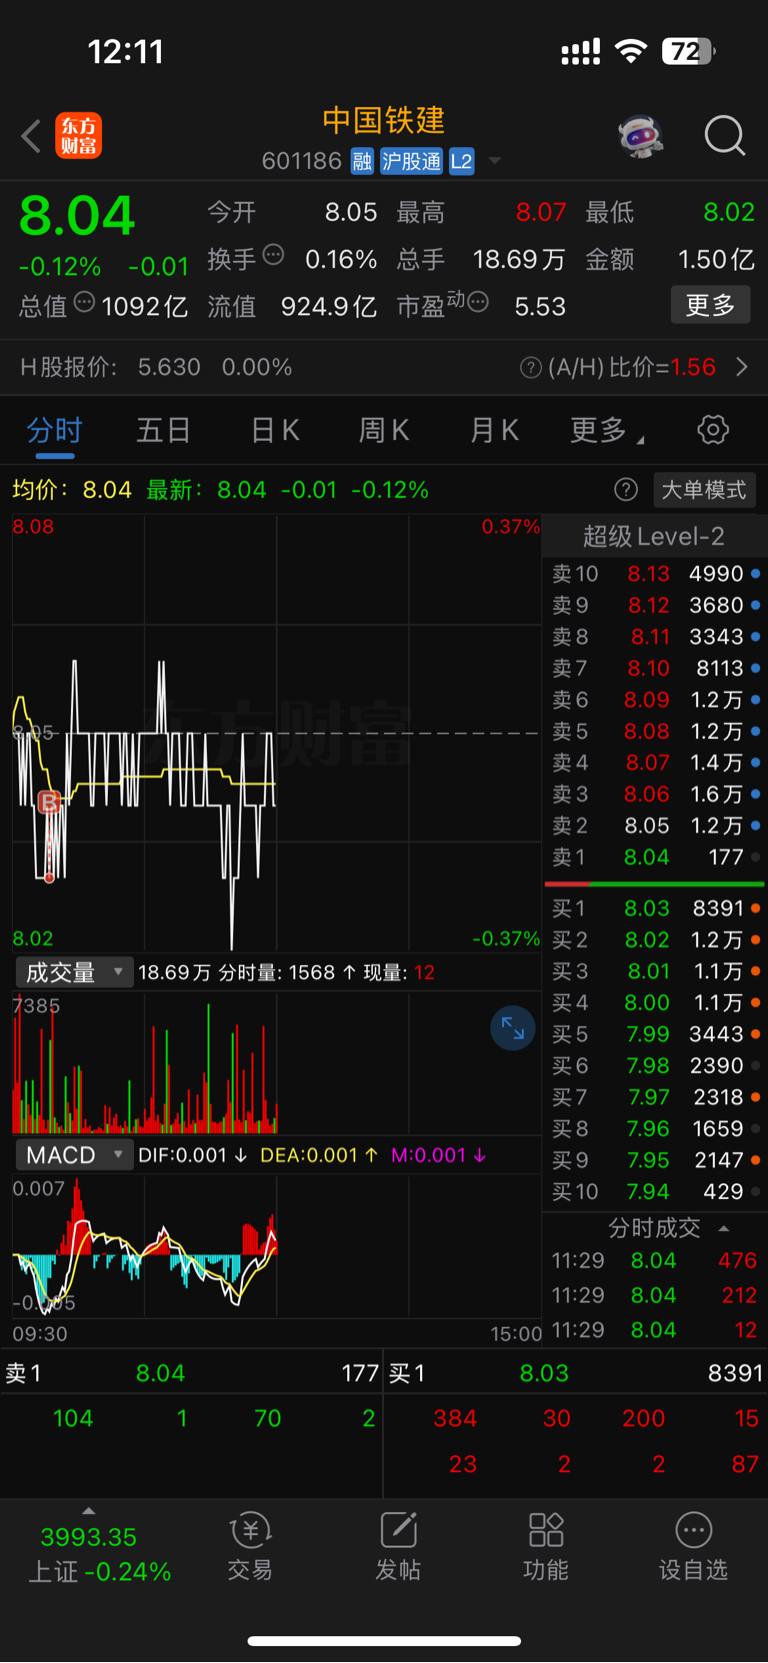
Task: Open 发帖 post icon
Action: tap(398, 1546)
